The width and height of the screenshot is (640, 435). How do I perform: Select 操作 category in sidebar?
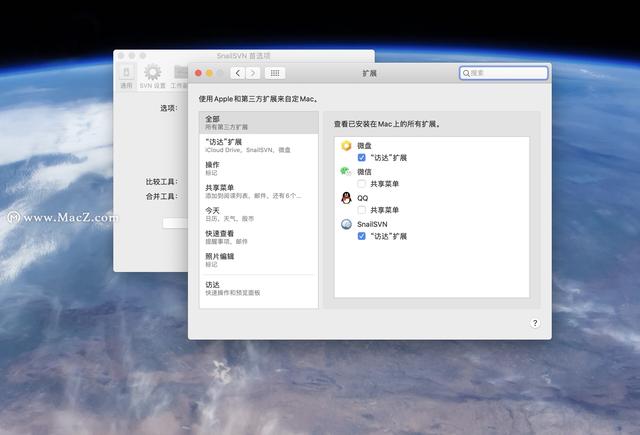[x=259, y=168]
